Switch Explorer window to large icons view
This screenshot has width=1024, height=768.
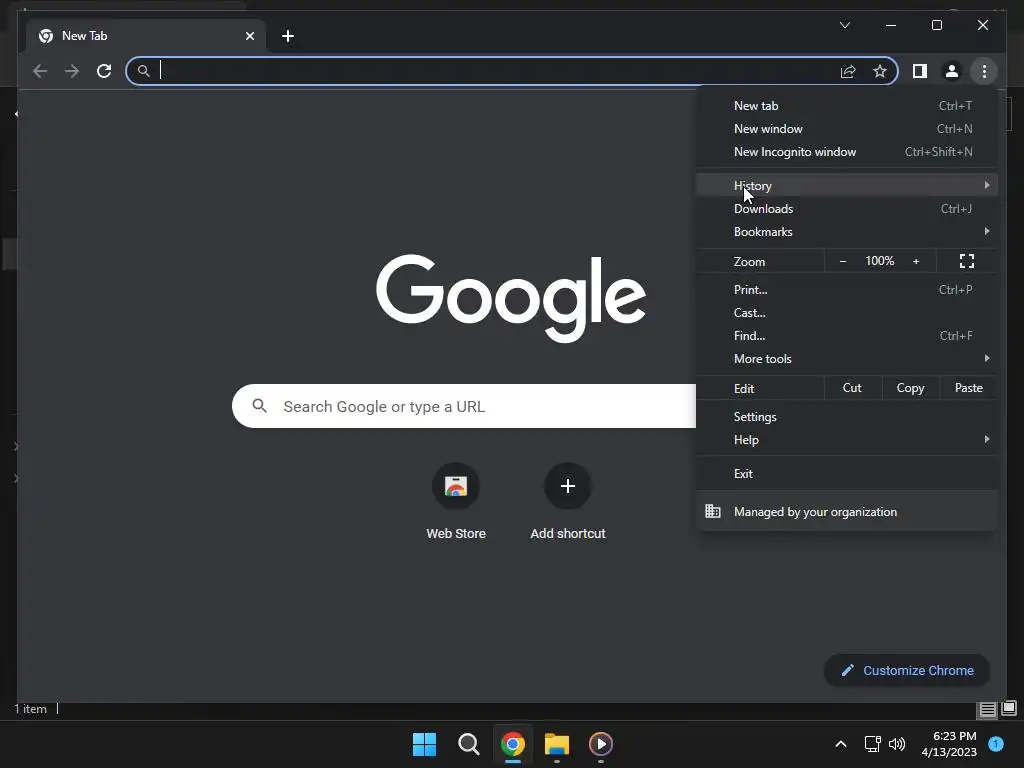point(1009,709)
